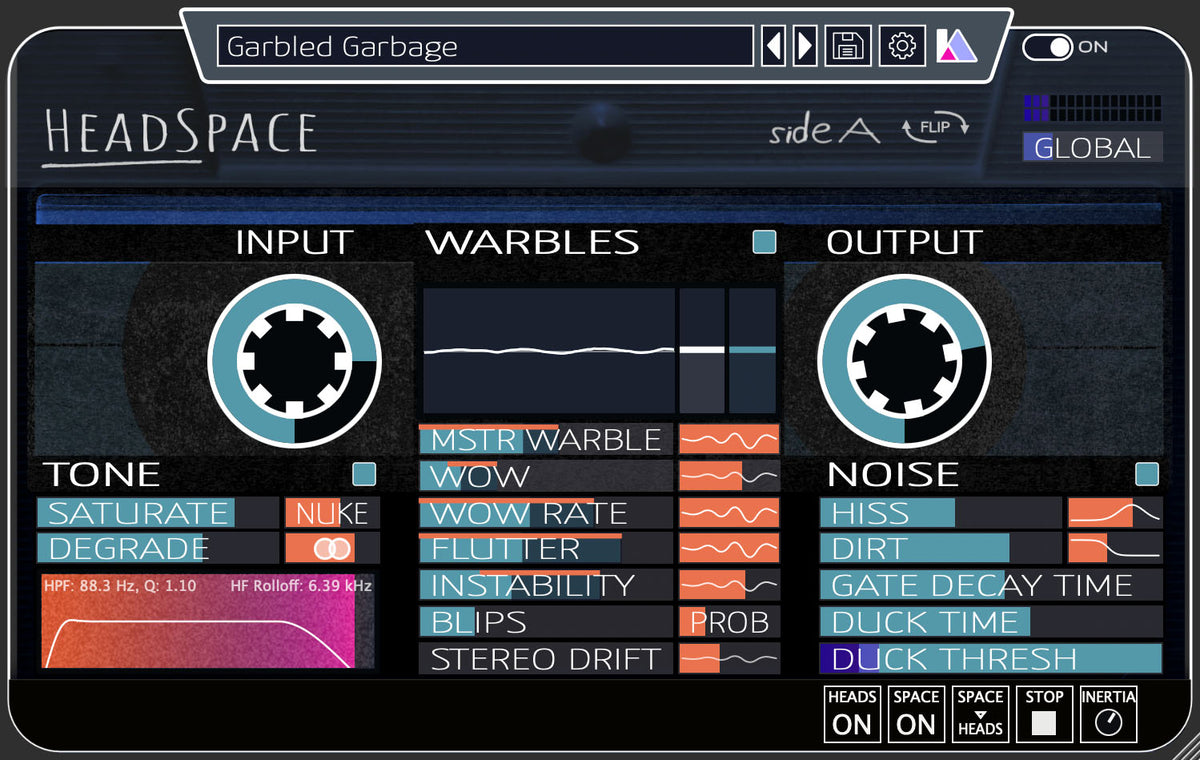Click the warble waveform display
The height and width of the screenshot is (760, 1200).
point(549,350)
